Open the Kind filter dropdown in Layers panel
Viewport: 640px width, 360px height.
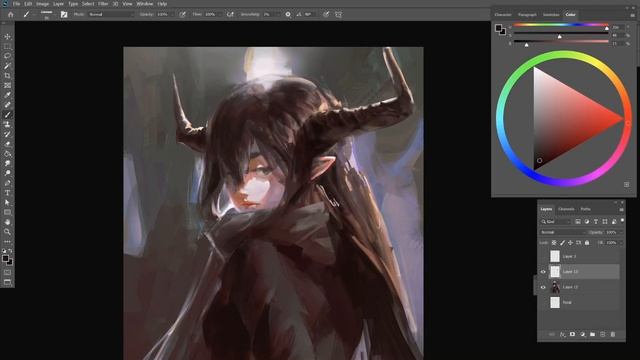point(556,222)
